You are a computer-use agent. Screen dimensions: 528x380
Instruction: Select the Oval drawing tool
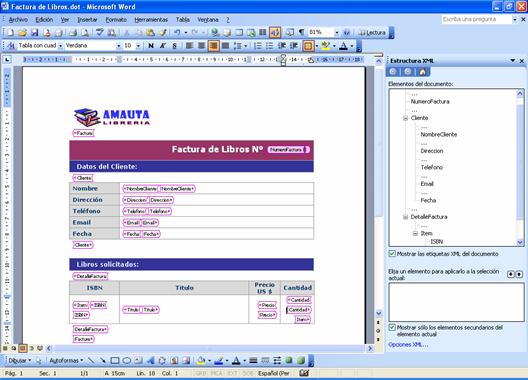point(127,360)
